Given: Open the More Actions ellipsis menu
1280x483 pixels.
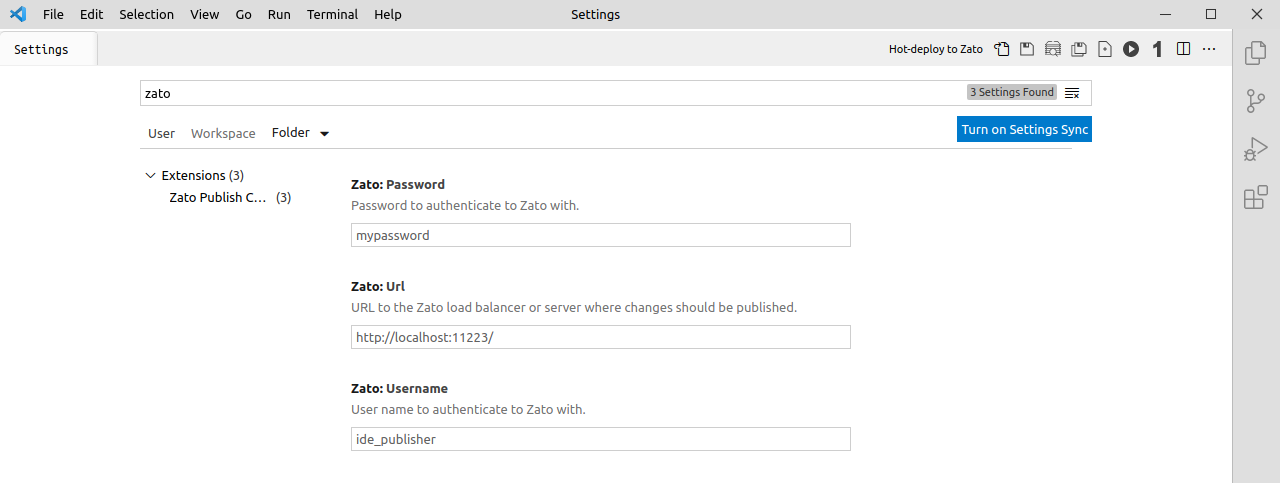Looking at the screenshot, I should tap(1209, 49).
